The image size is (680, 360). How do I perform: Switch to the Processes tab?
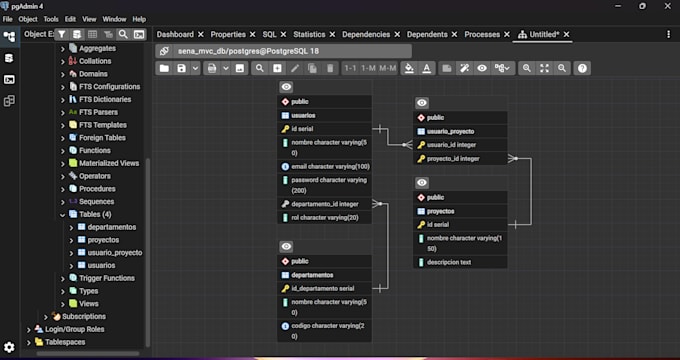482,34
